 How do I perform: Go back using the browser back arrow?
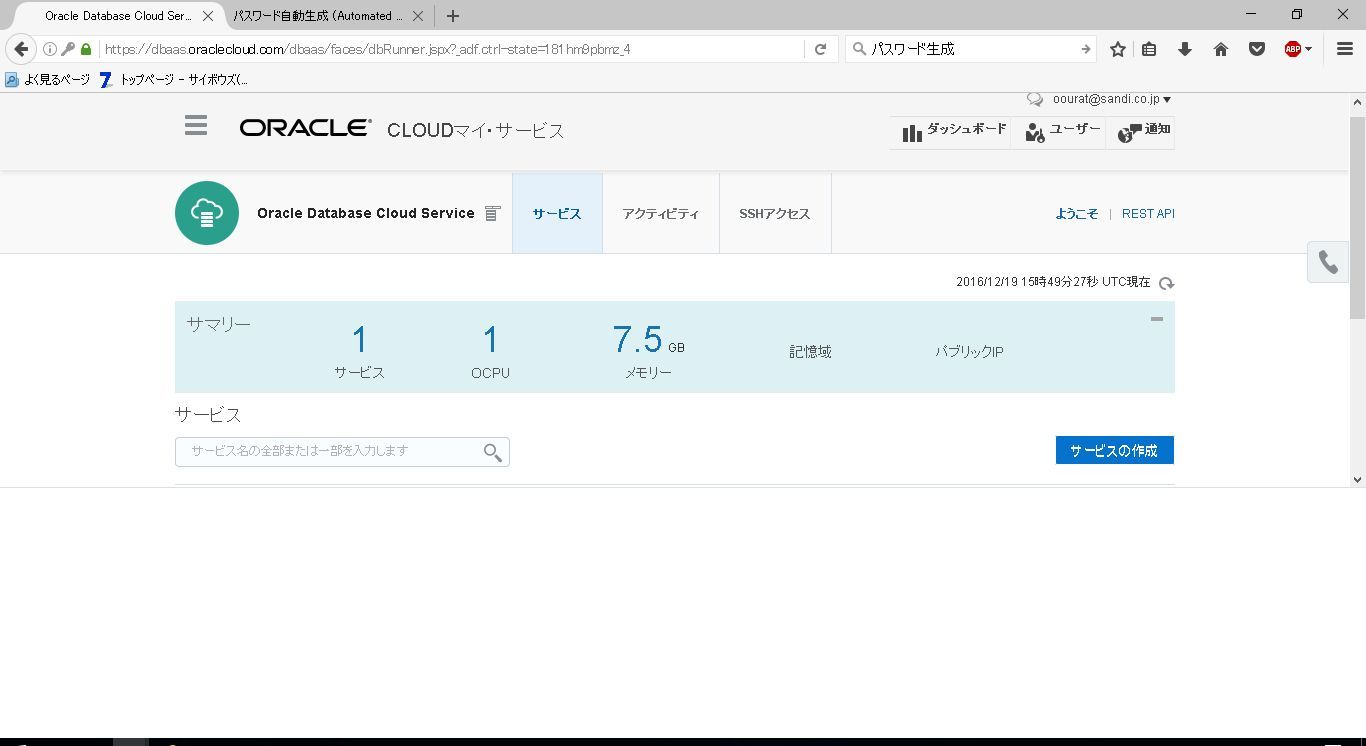click(21, 49)
